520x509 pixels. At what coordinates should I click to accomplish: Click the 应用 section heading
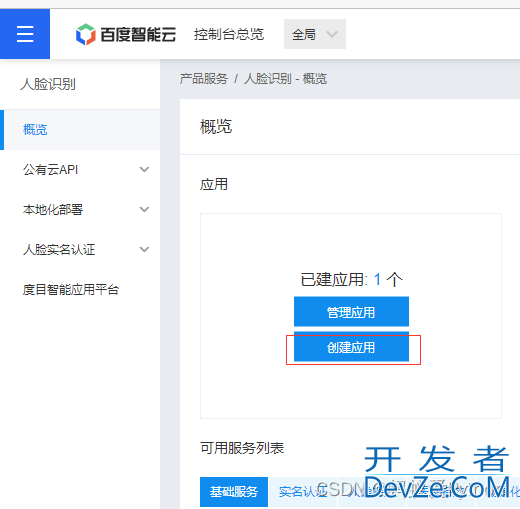click(x=214, y=184)
